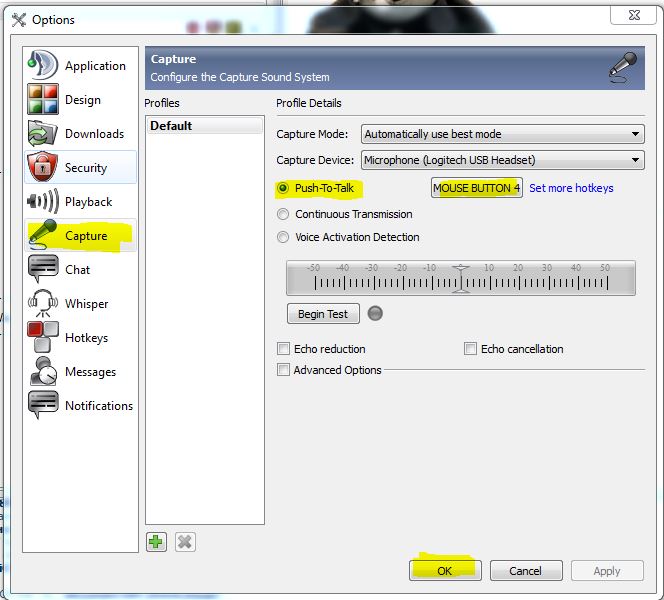Choose Voice Activation Detection option
This screenshot has width=664, height=600.
pos(283,237)
